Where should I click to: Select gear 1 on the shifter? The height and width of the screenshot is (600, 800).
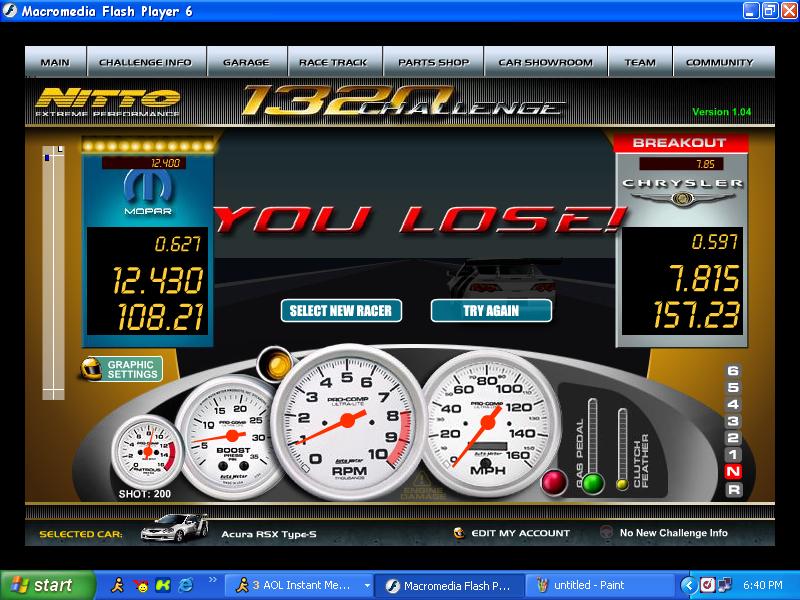pos(733,455)
